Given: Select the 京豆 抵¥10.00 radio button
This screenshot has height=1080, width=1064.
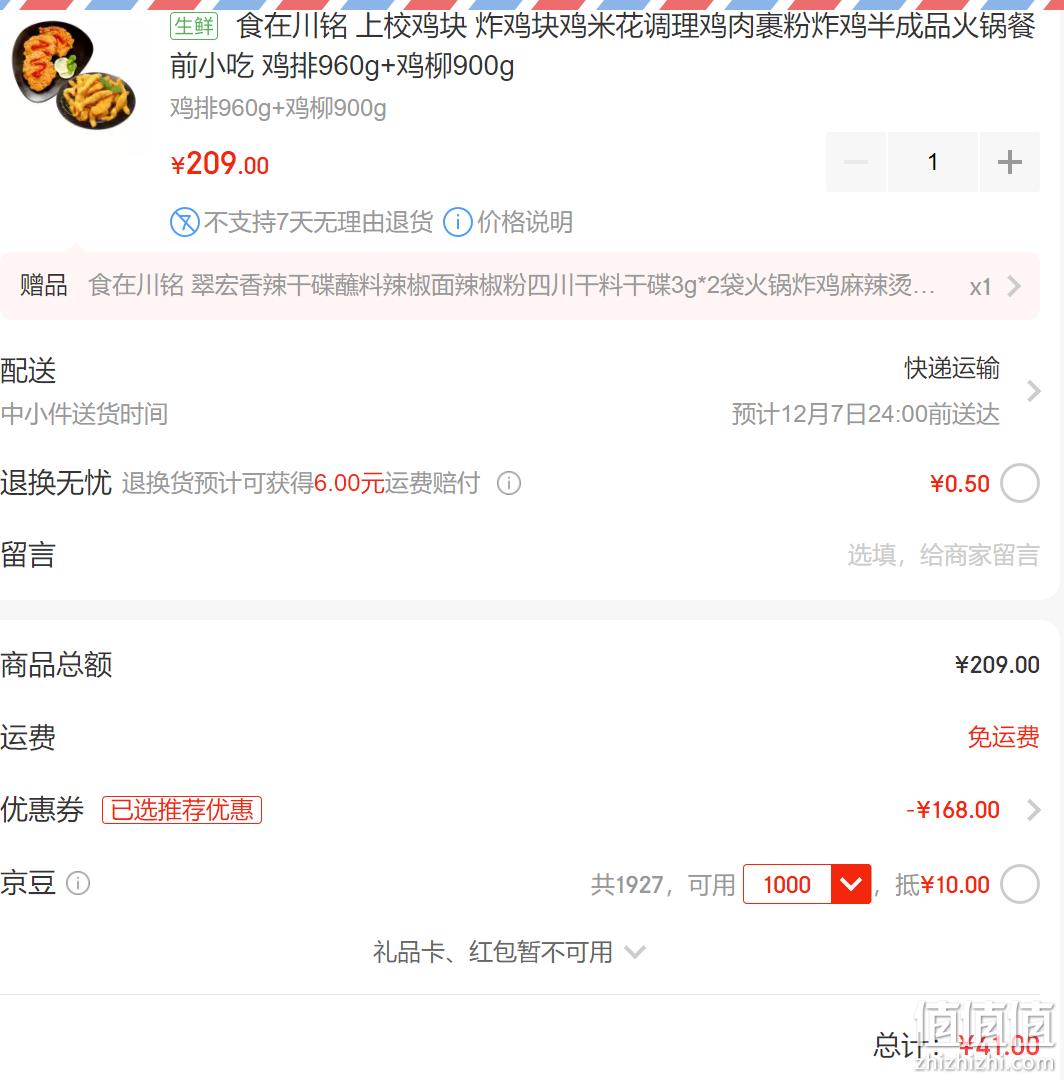Looking at the screenshot, I should point(1020,884).
